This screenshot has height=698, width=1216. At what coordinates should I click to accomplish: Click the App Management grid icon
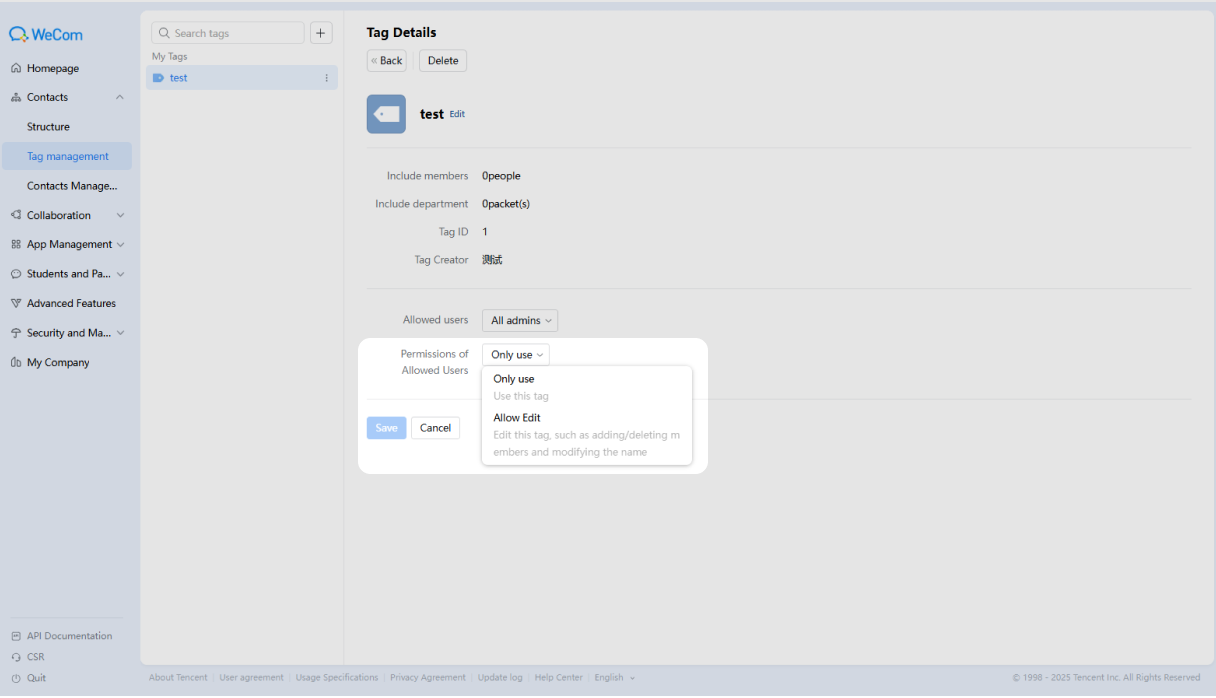click(16, 245)
